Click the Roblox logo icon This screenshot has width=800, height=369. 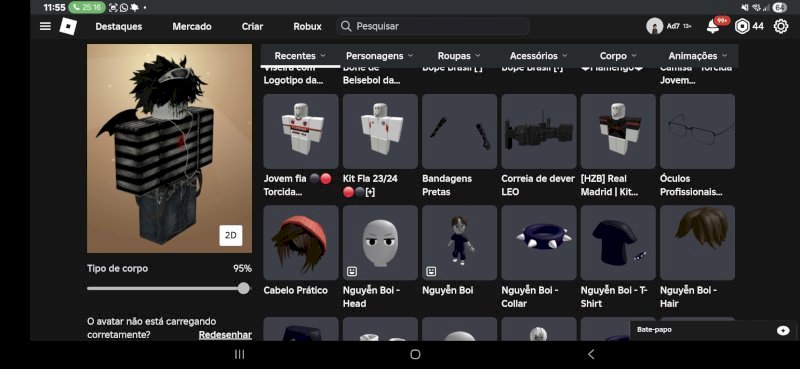pyautogui.click(x=68, y=26)
